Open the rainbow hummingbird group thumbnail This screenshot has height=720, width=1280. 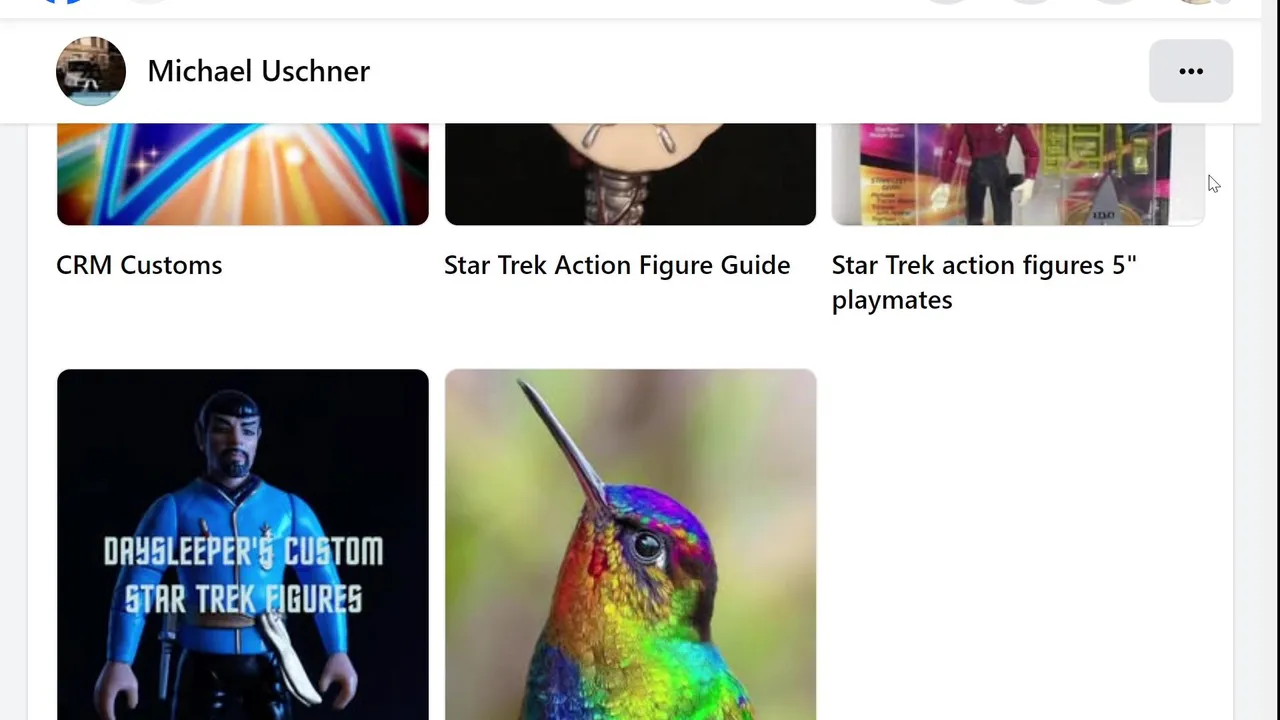(630, 545)
